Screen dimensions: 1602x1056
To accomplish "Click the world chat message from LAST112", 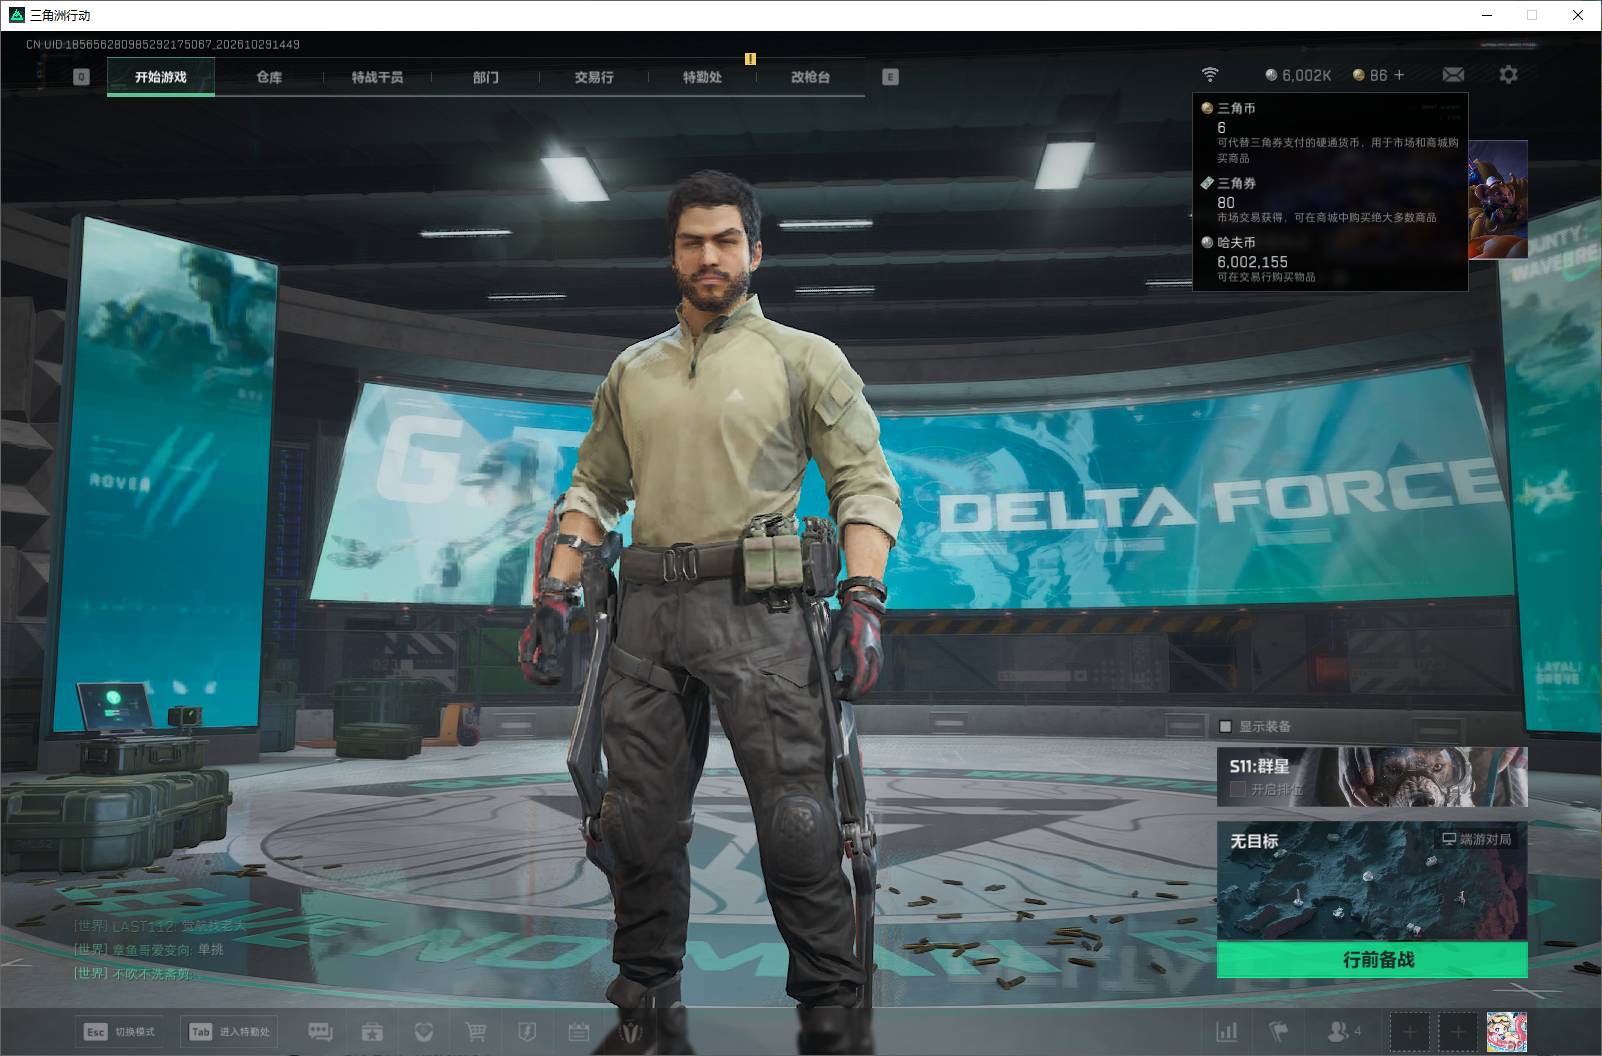I will (x=159, y=927).
